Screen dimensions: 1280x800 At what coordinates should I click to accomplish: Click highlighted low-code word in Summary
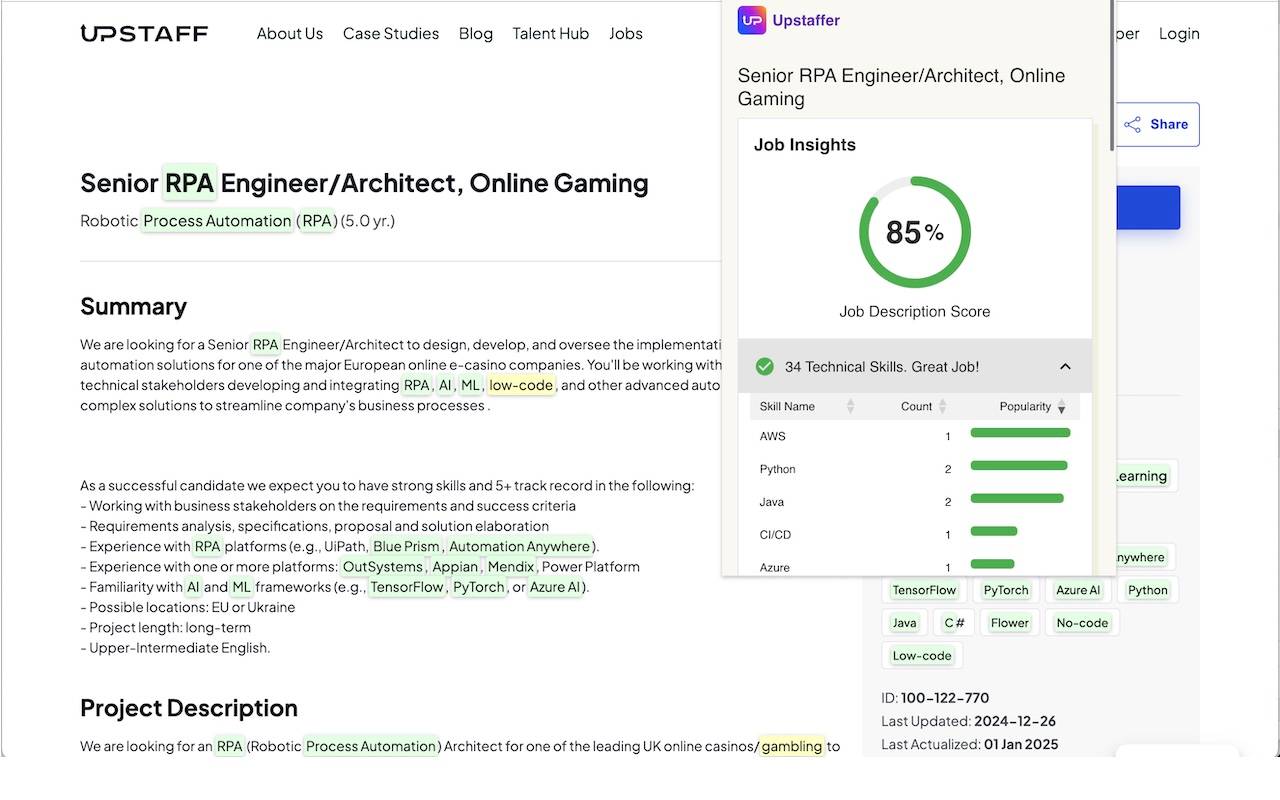click(521, 385)
